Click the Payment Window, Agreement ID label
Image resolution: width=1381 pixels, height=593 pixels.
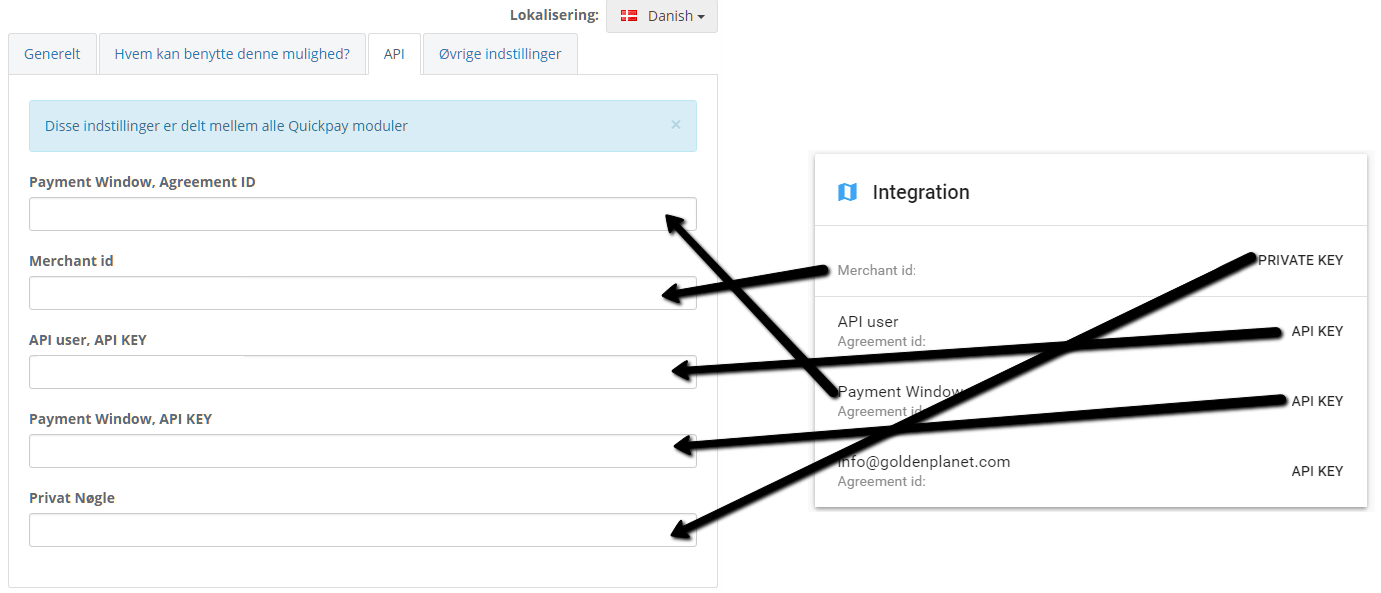pos(142,182)
